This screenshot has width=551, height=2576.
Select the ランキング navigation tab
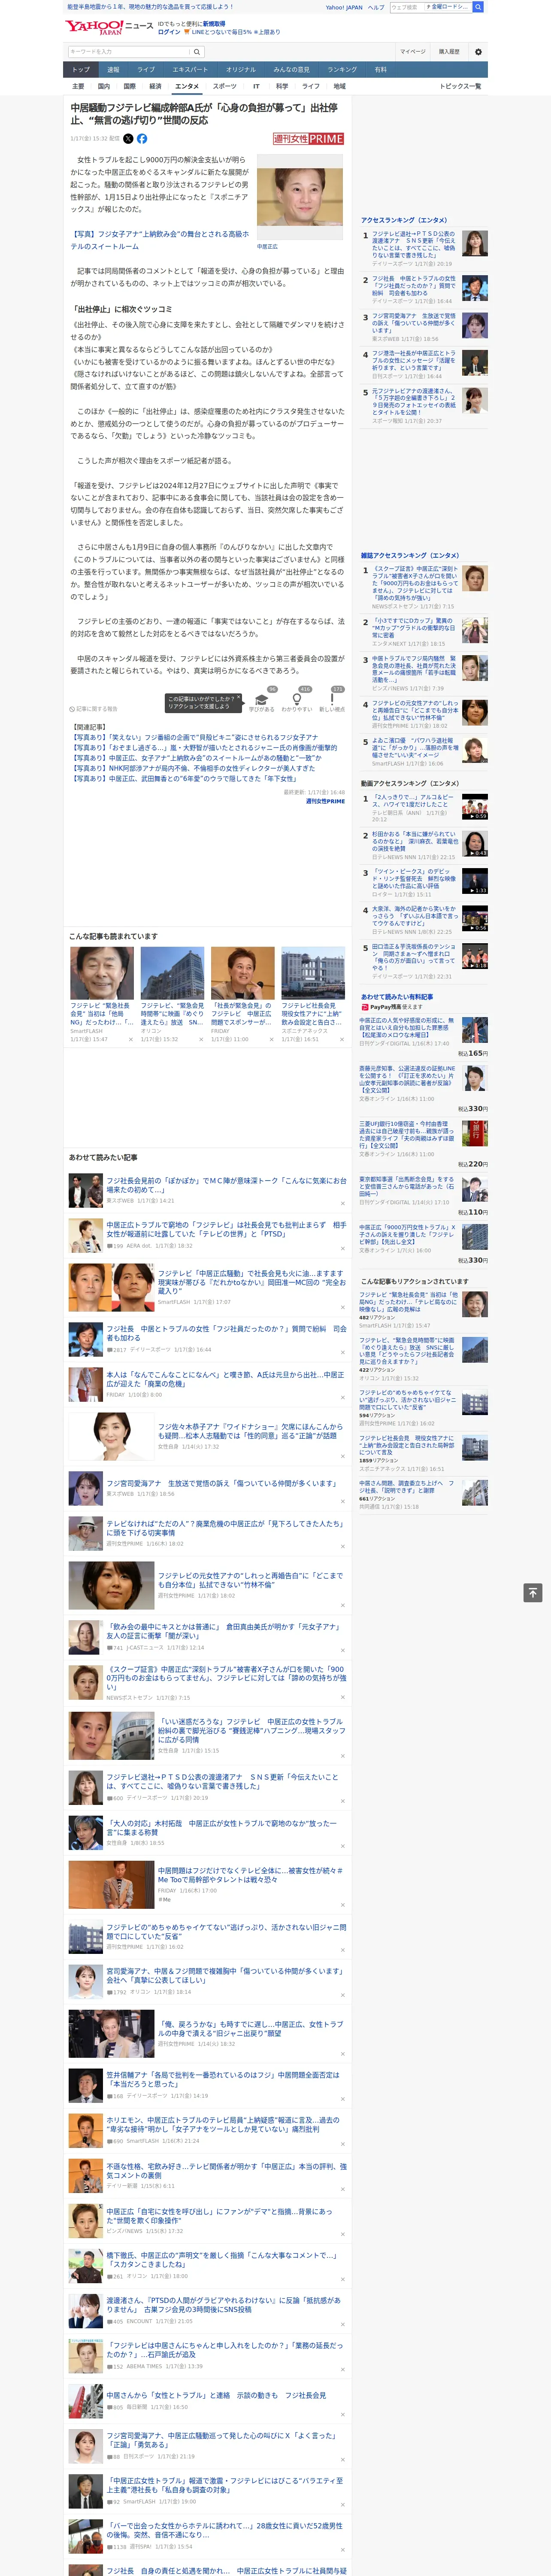pyautogui.click(x=343, y=70)
